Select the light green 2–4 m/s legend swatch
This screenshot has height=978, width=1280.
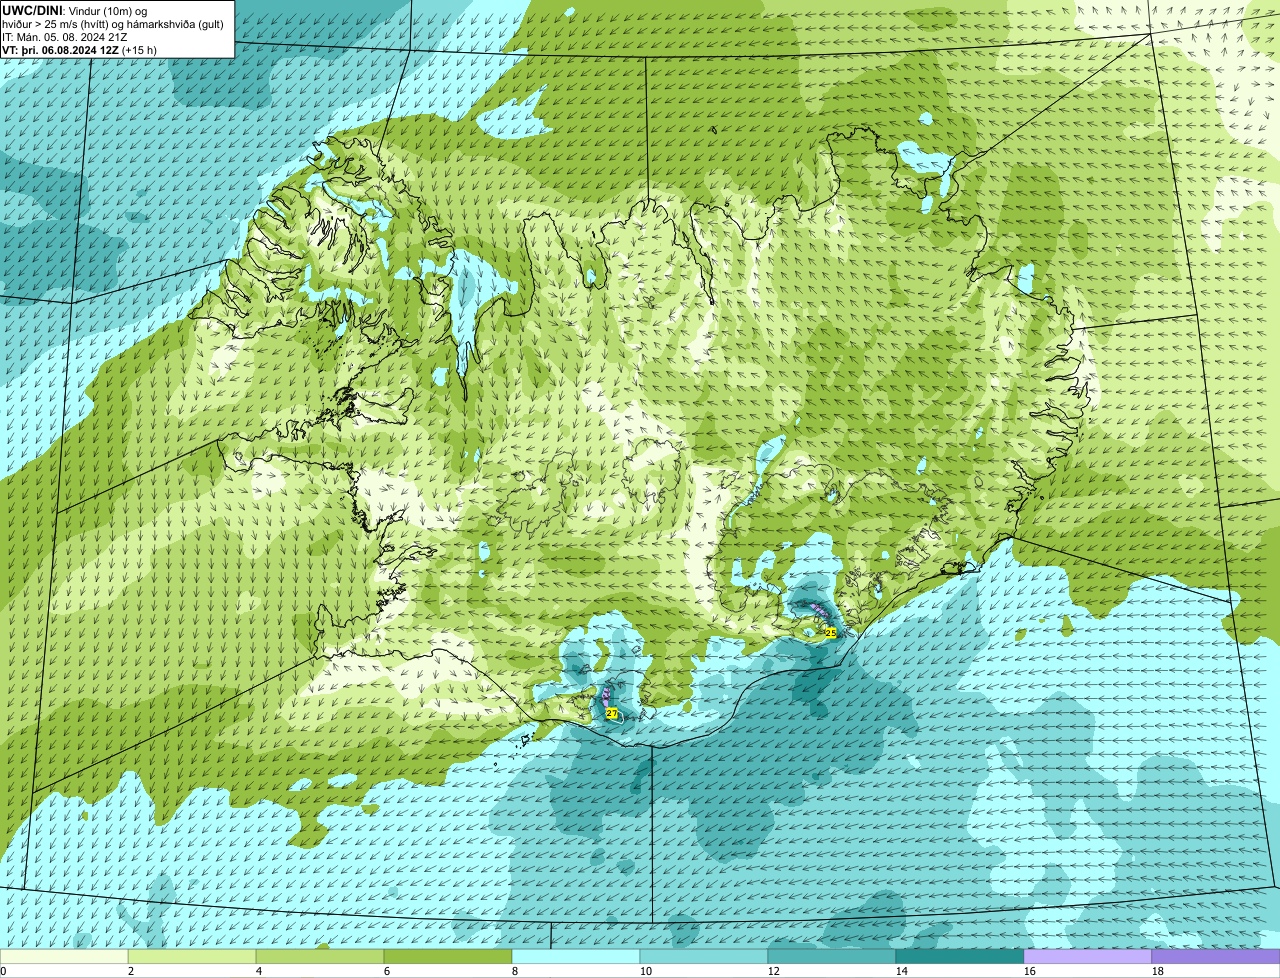[192, 956]
